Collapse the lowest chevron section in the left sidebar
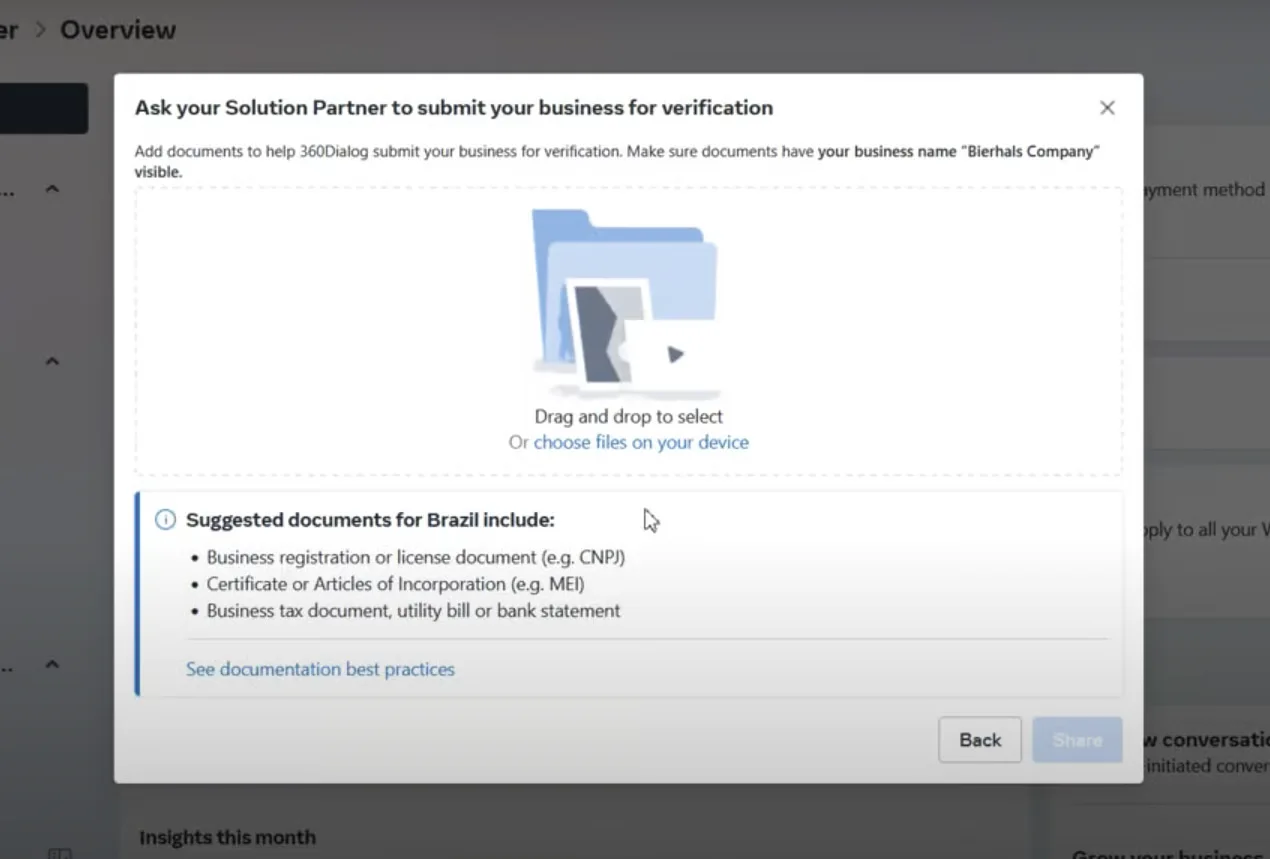Image resolution: width=1270 pixels, height=859 pixels. pos(53,664)
